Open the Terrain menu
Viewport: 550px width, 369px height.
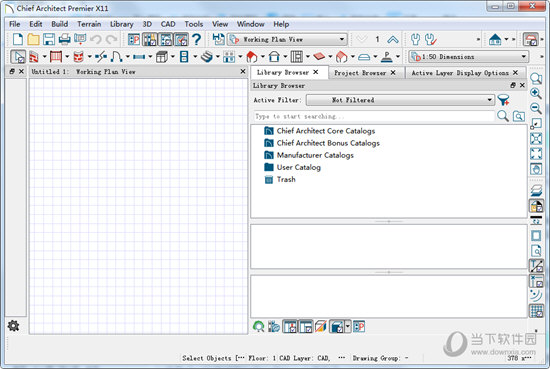click(x=89, y=24)
